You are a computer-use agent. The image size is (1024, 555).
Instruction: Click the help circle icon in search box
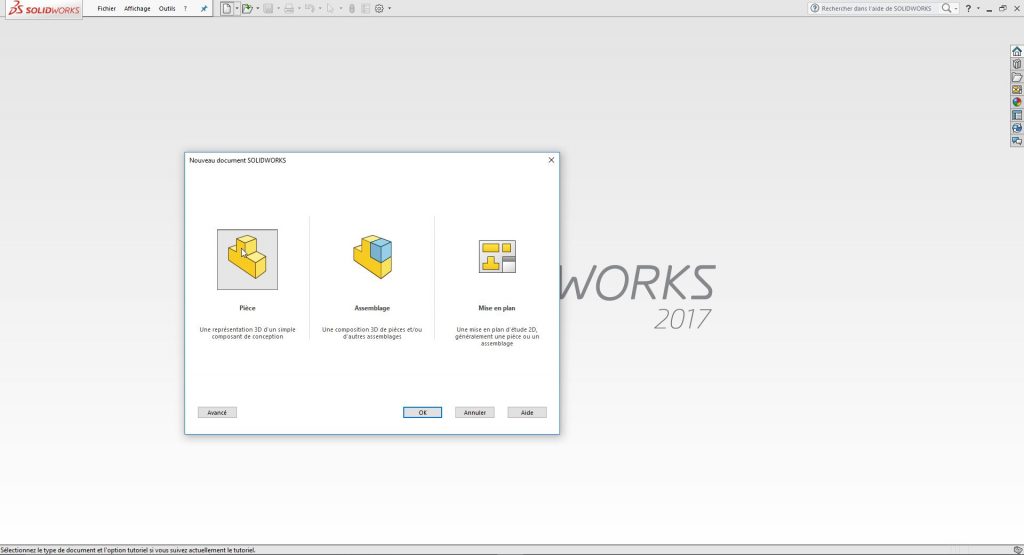[814, 8]
